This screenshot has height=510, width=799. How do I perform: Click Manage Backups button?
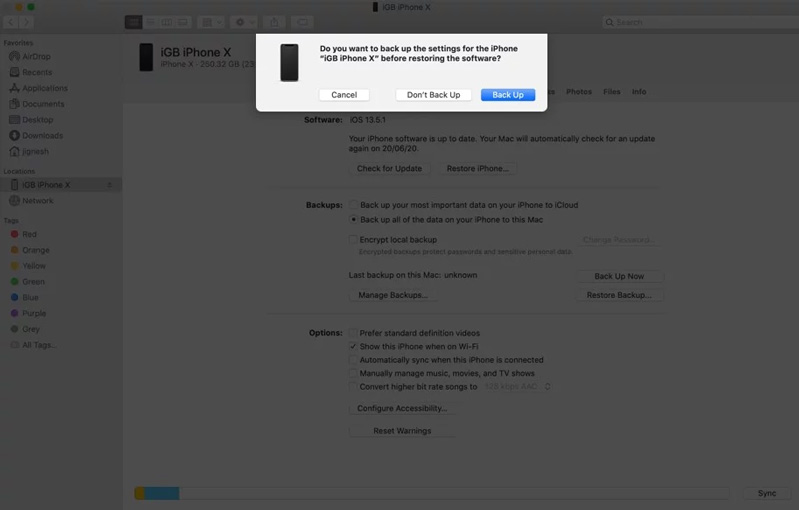[x=393, y=295]
